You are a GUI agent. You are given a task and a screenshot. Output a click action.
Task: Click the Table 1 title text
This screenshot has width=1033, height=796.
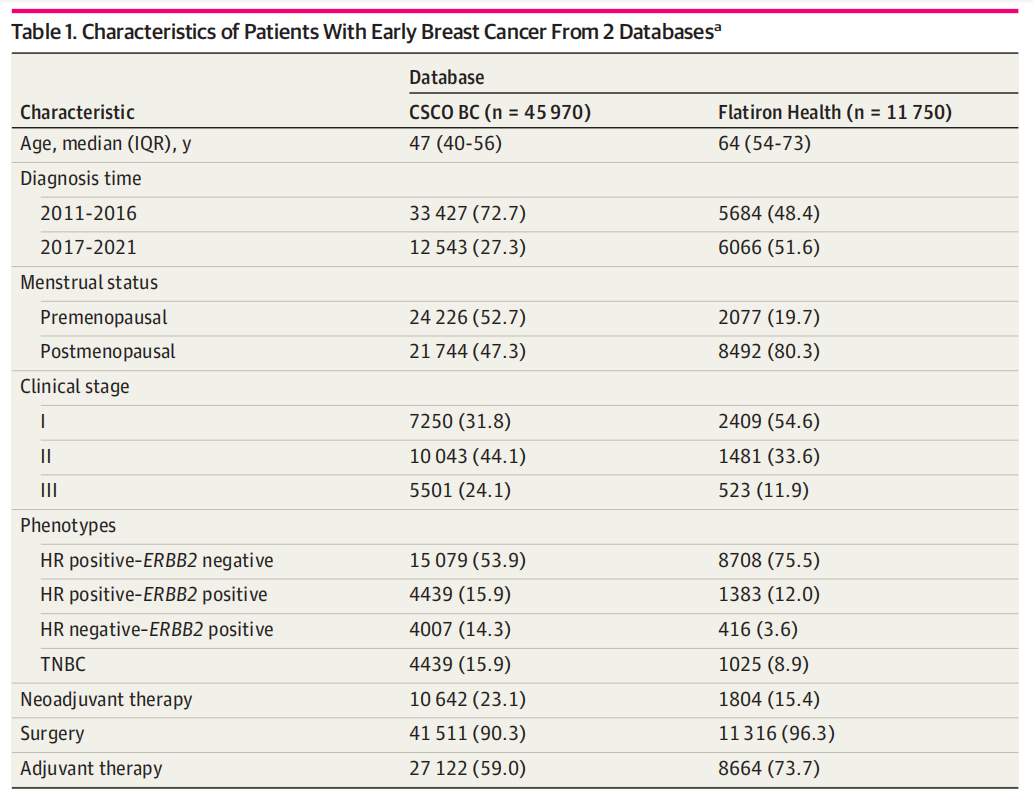click(x=360, y=32)
